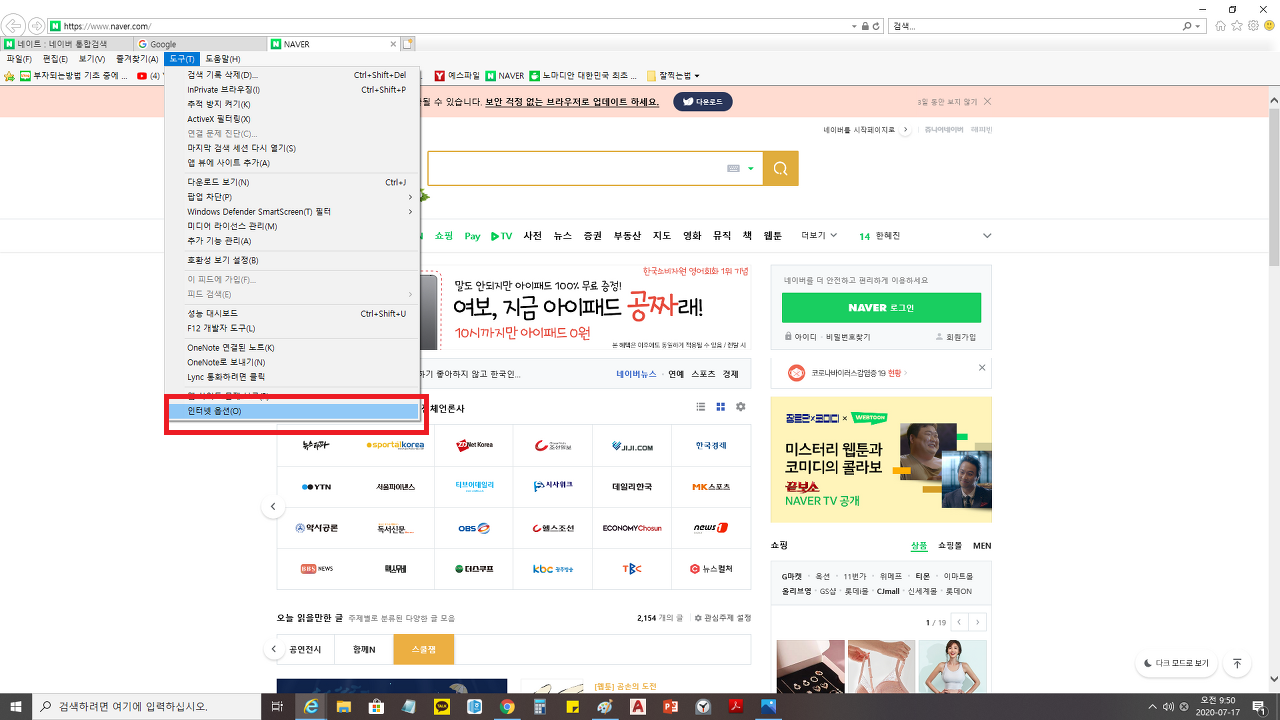Screen dimensions: 1280x720
Task: Go to previous newsstand page arrow
Action: click(274, 507)
